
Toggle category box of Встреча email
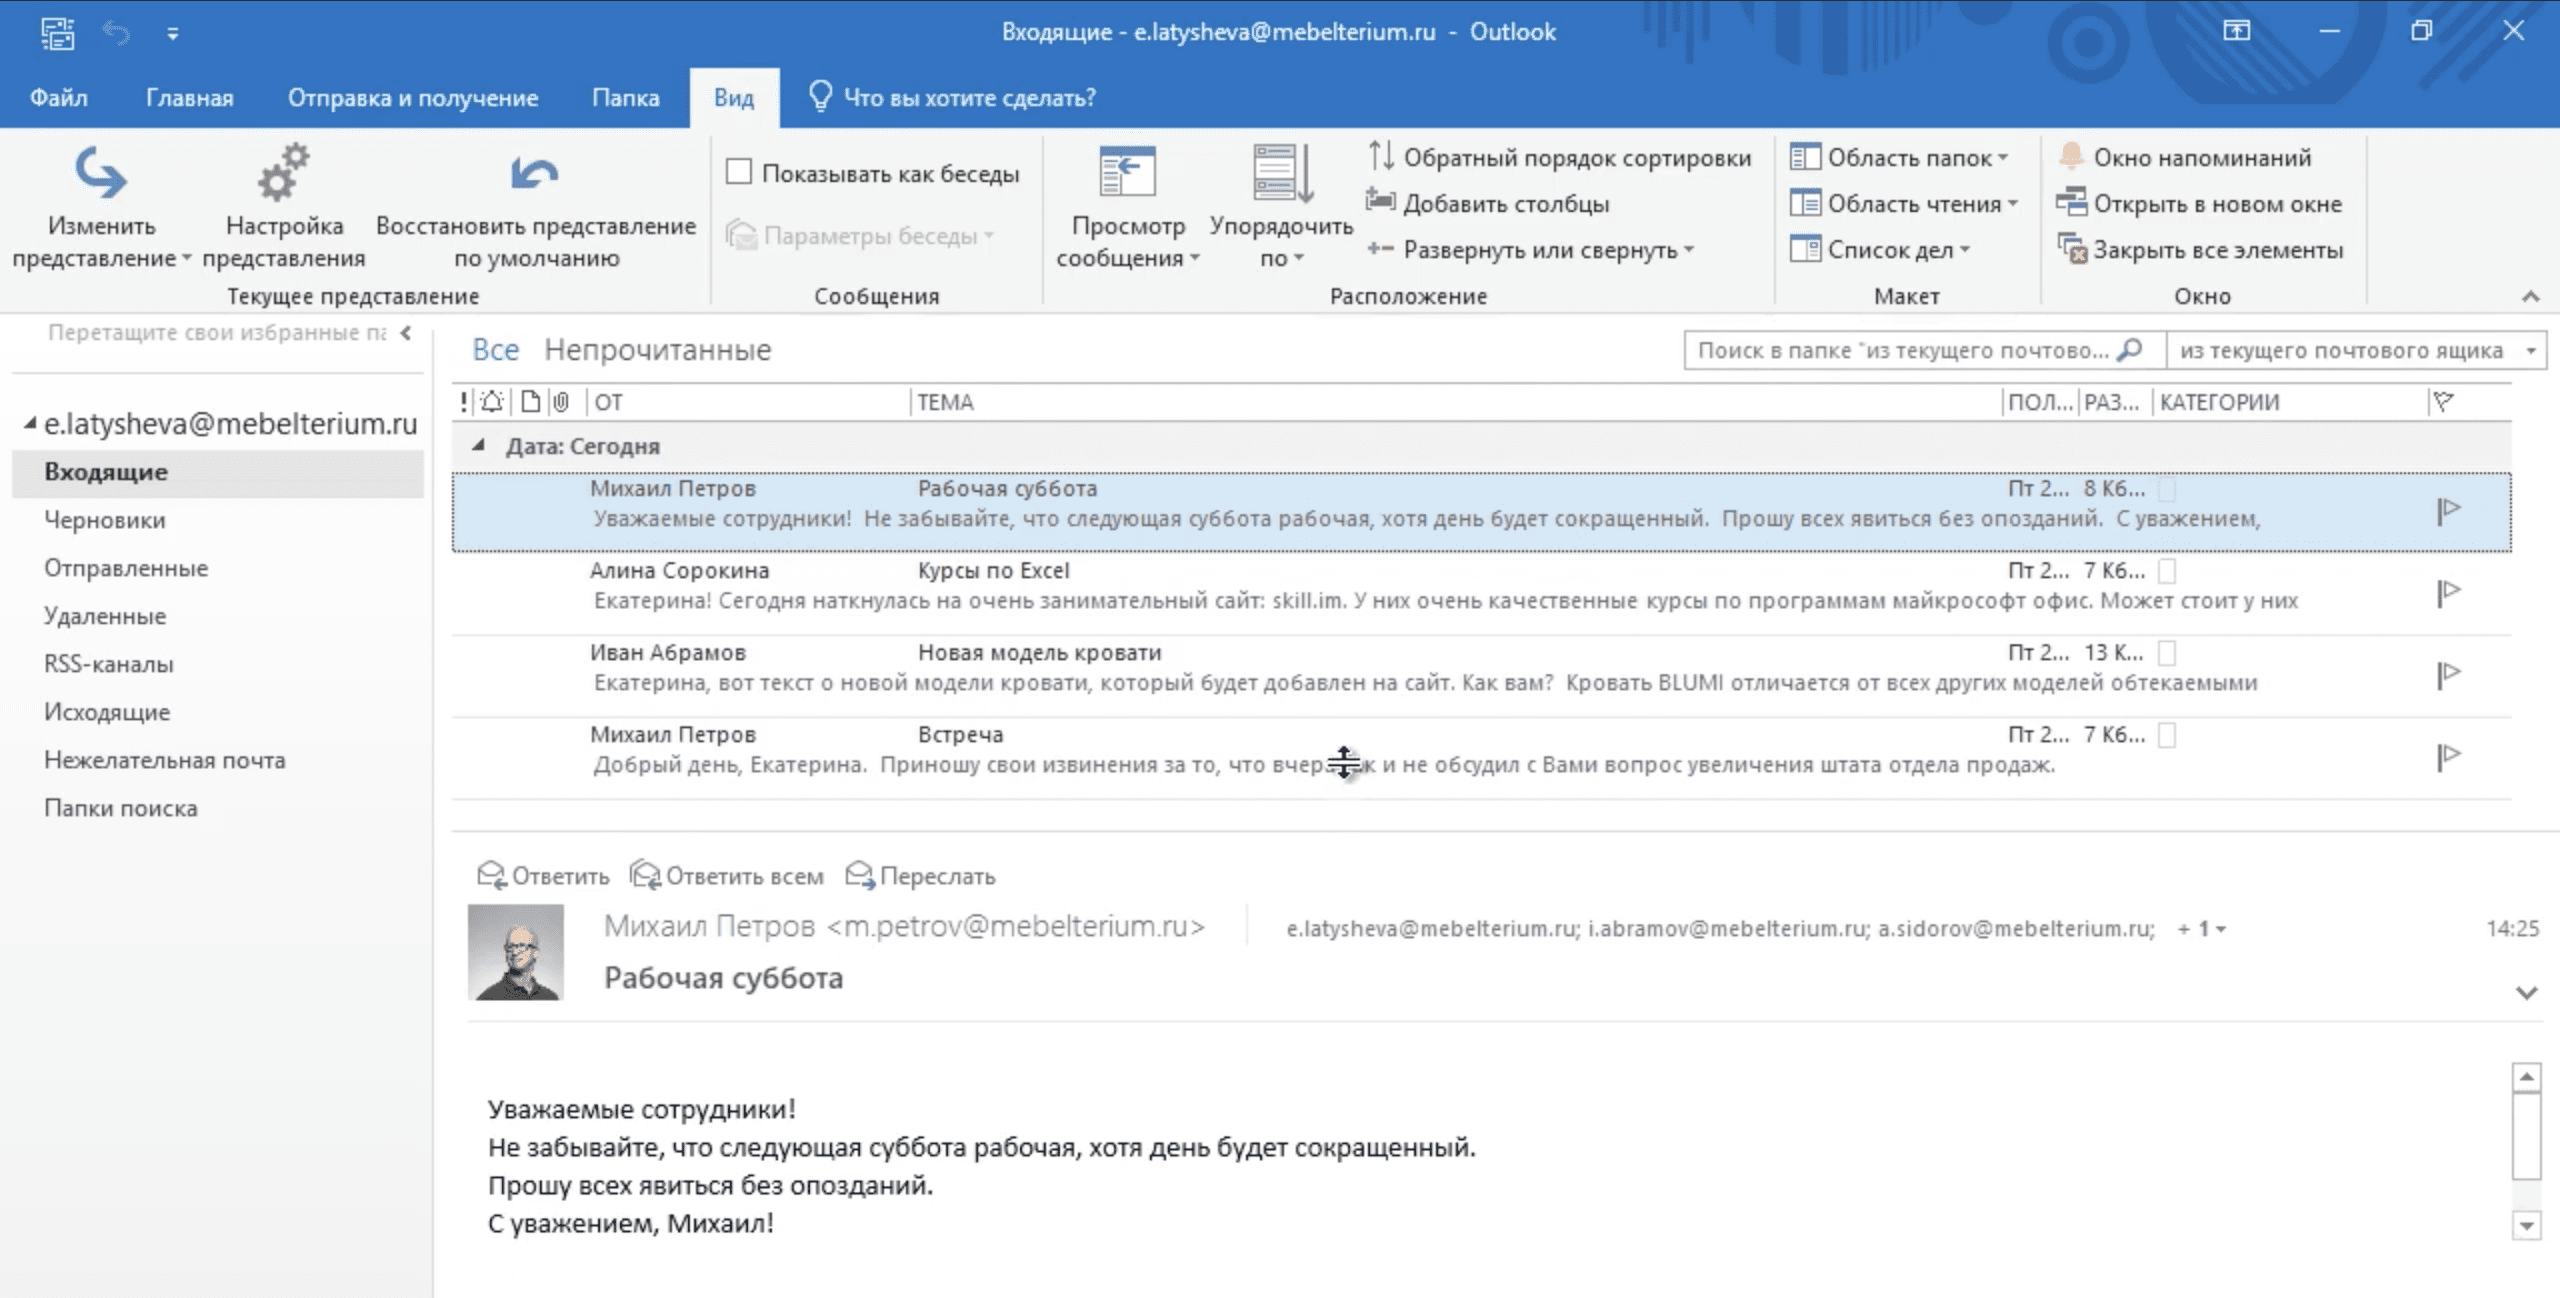[2167, 735]
